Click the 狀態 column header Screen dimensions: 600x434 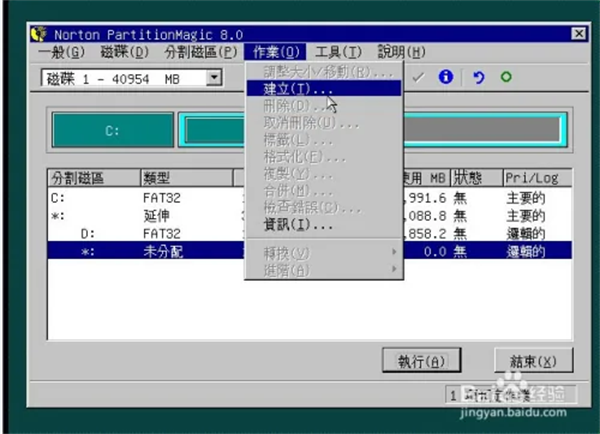point(476,178)
